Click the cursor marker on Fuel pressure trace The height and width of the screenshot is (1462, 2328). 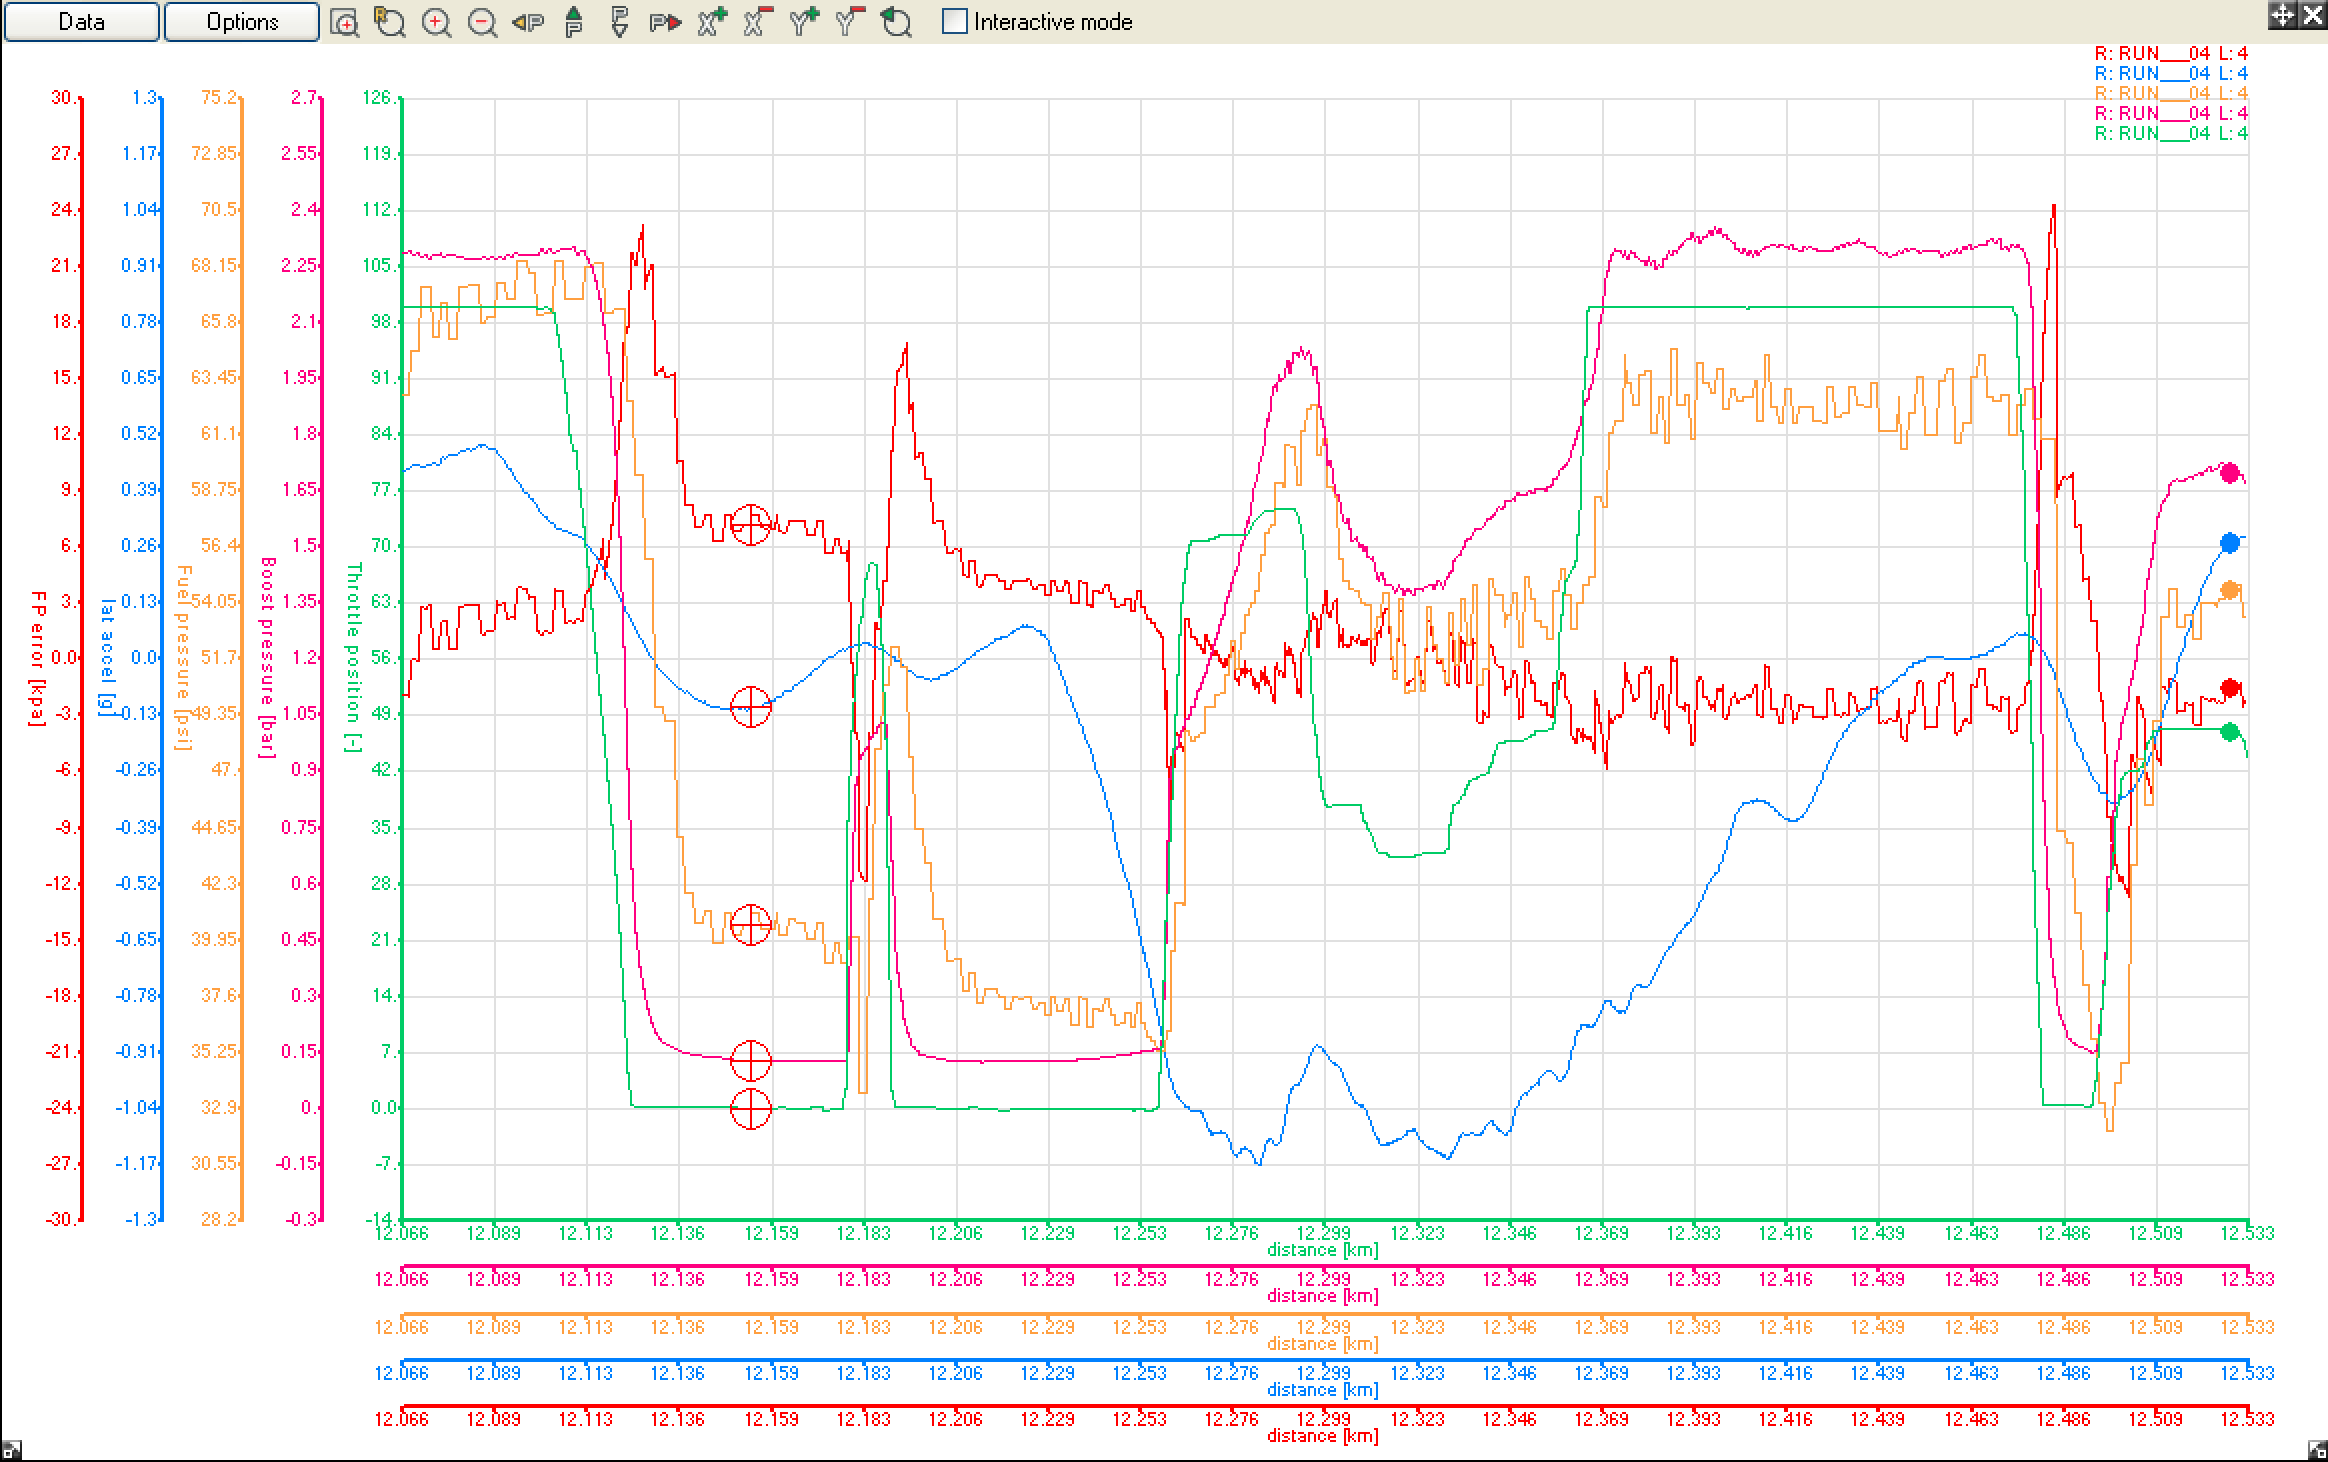click(x=751, y=925)
